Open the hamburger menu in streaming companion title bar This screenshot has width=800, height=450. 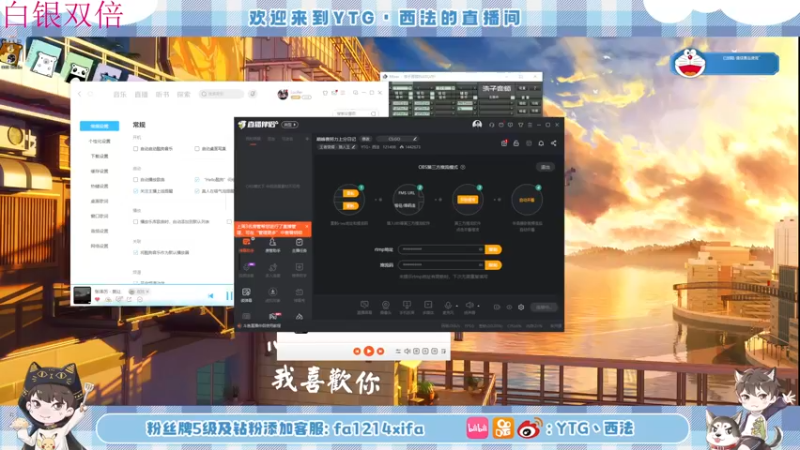click(530, 125)
